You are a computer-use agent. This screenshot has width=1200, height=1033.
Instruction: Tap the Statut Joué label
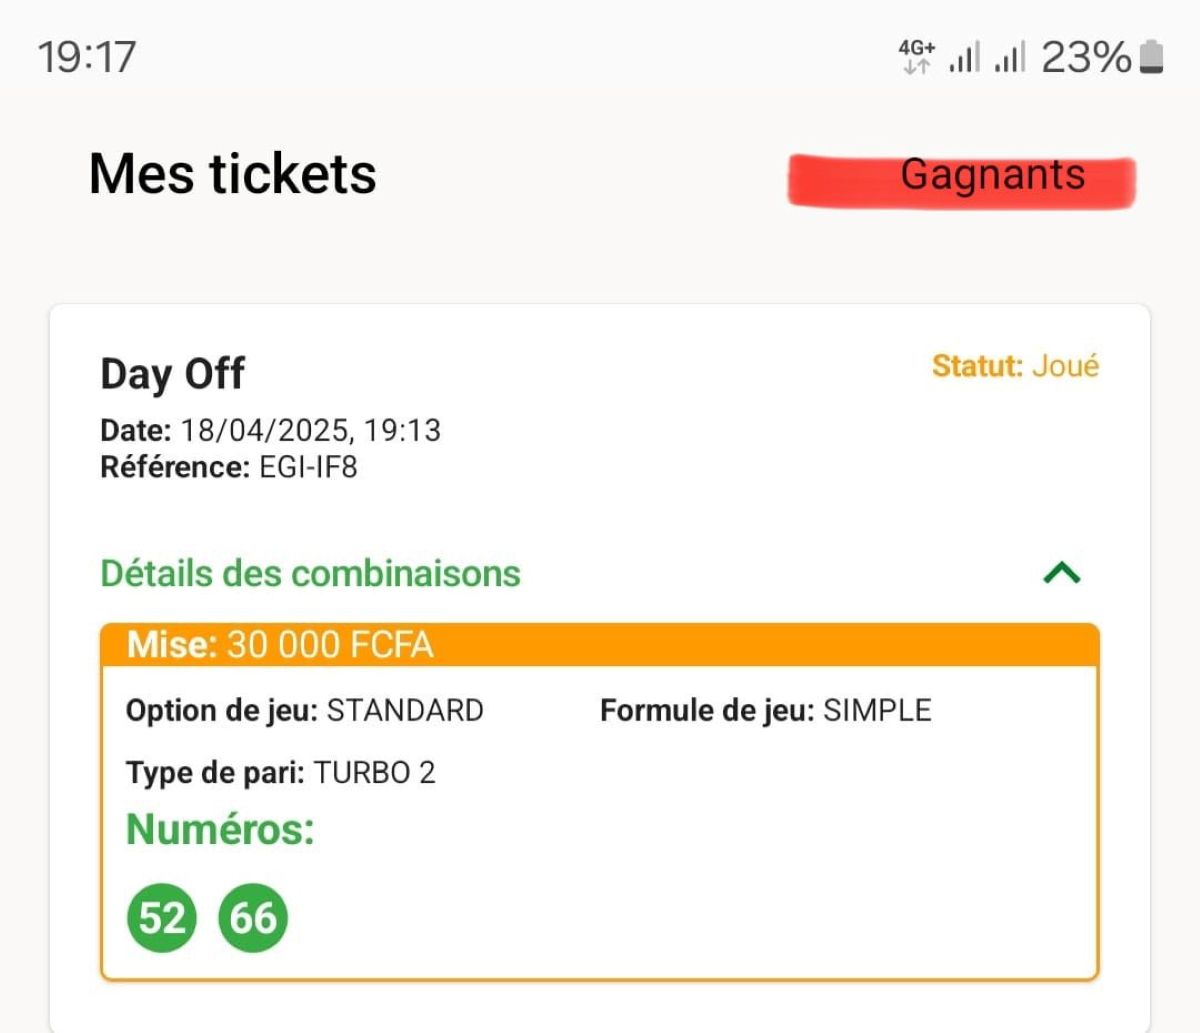point(1015,367)
